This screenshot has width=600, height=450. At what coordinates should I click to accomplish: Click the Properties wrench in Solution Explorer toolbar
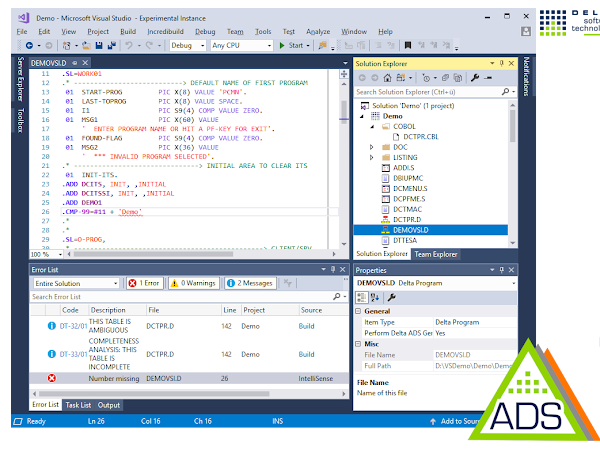click(x=475, y=78)
